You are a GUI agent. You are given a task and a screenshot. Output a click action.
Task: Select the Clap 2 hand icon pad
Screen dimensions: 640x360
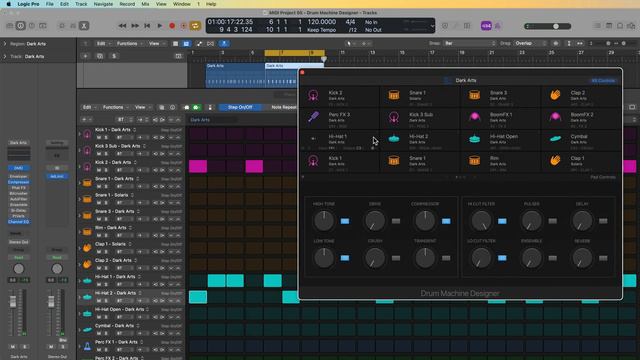[x=555, y=95]
